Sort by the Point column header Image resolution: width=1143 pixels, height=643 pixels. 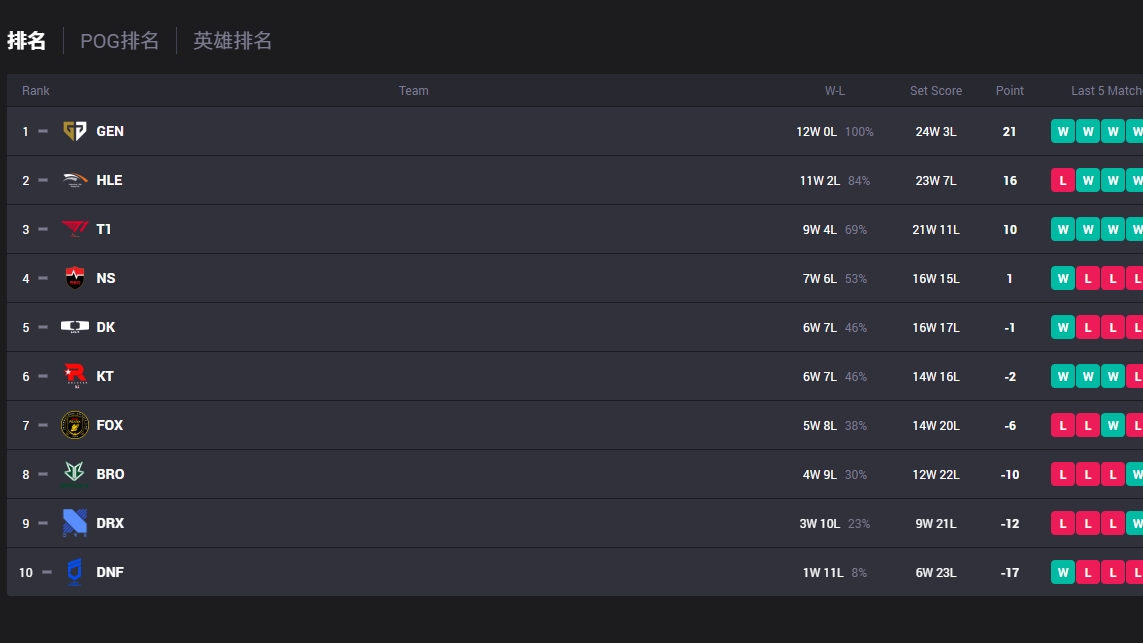pos(1010,90)
